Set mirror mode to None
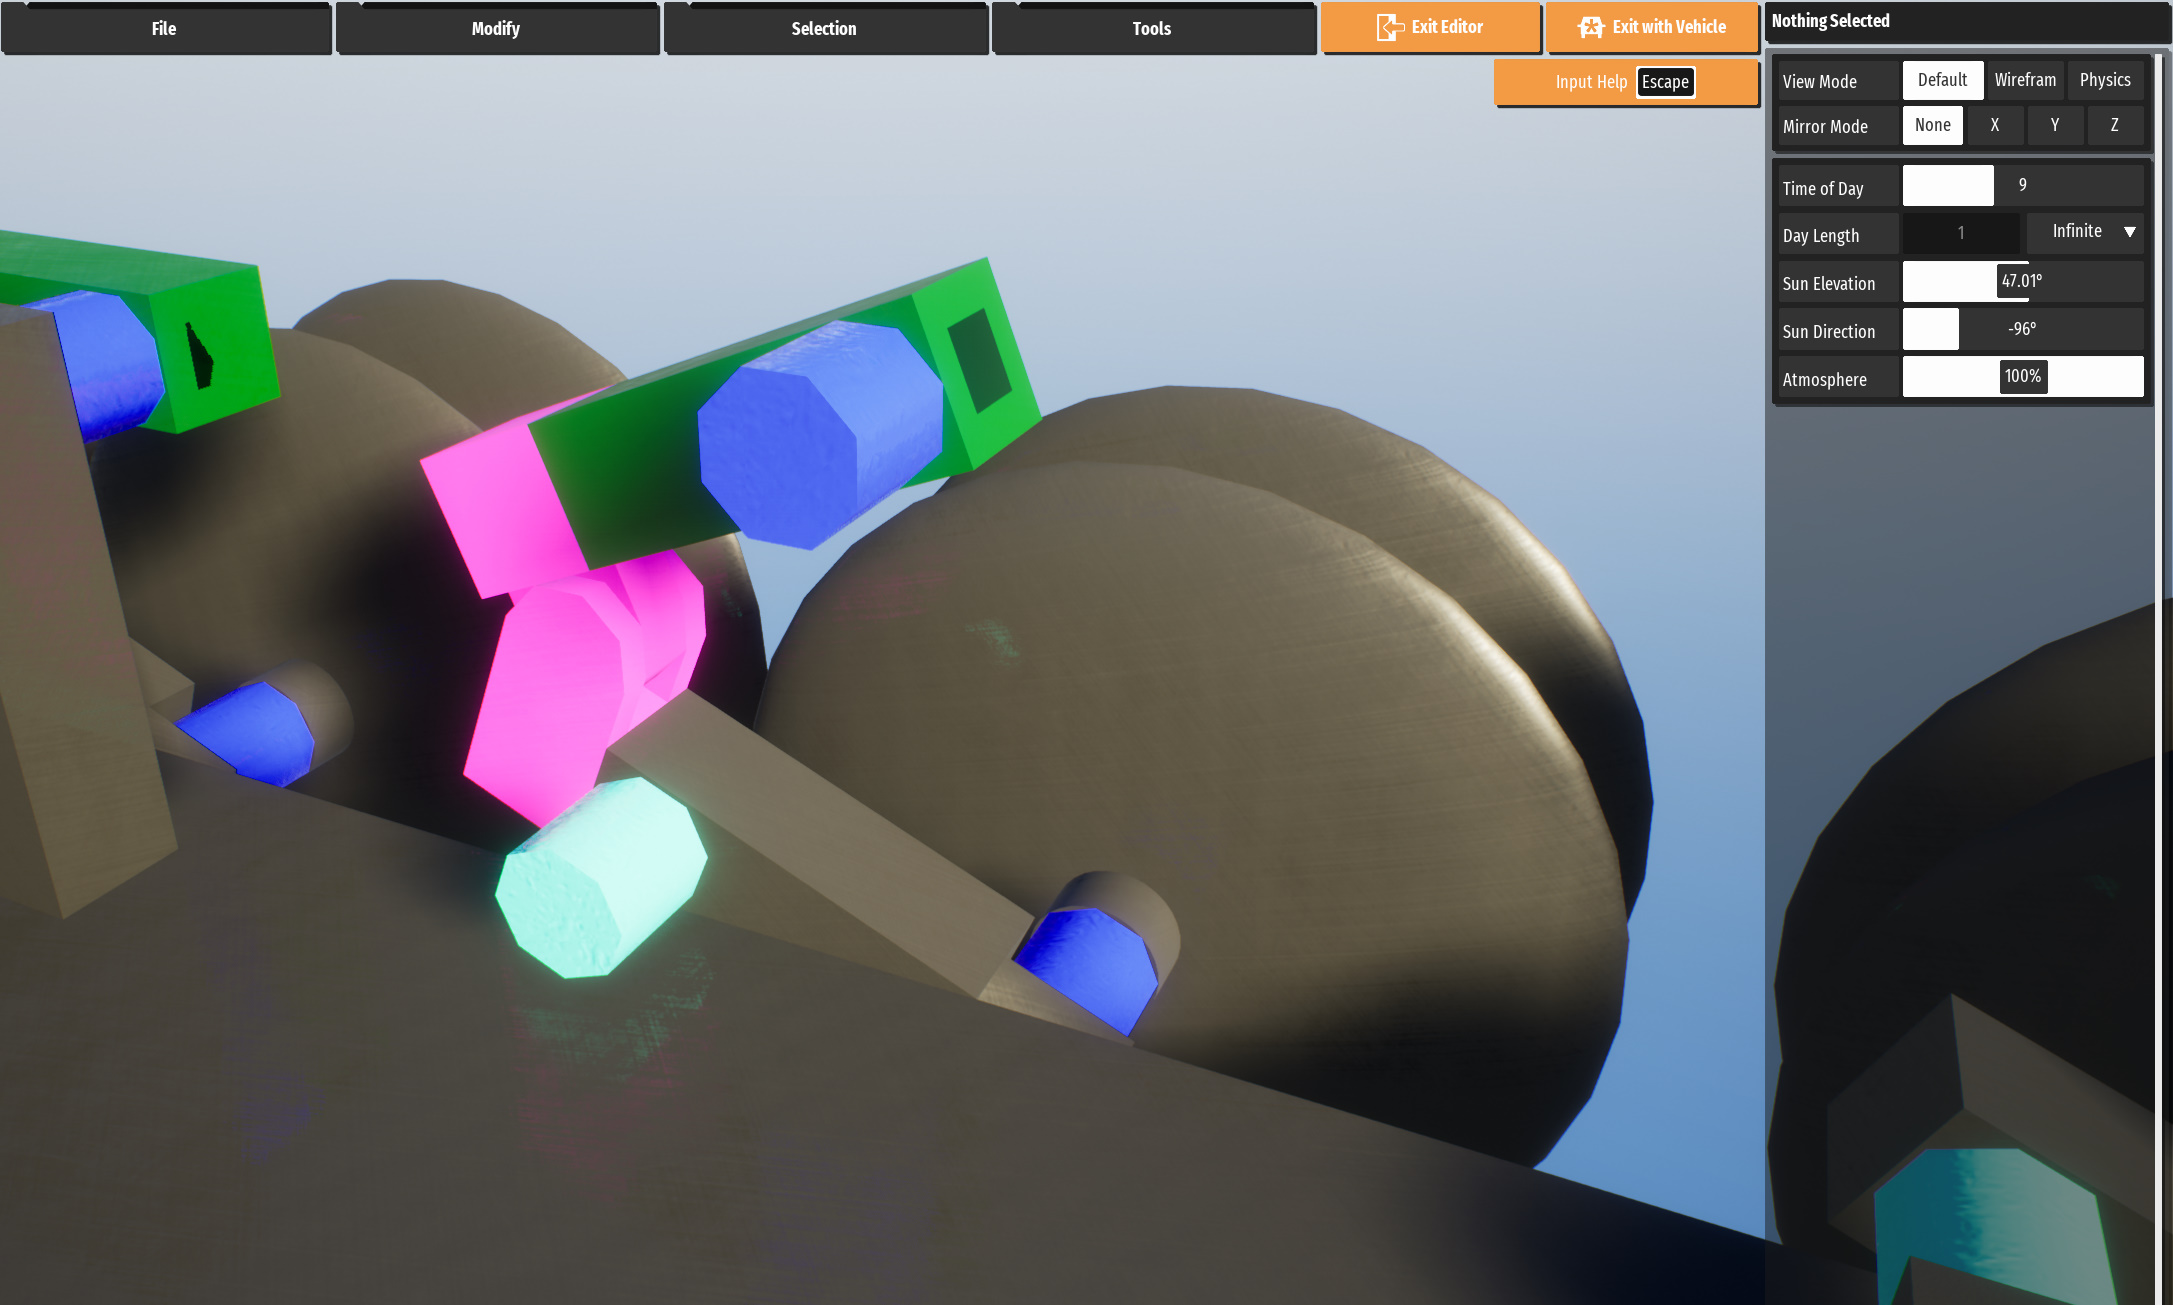The image size is (2173, 1305). 1932,126
